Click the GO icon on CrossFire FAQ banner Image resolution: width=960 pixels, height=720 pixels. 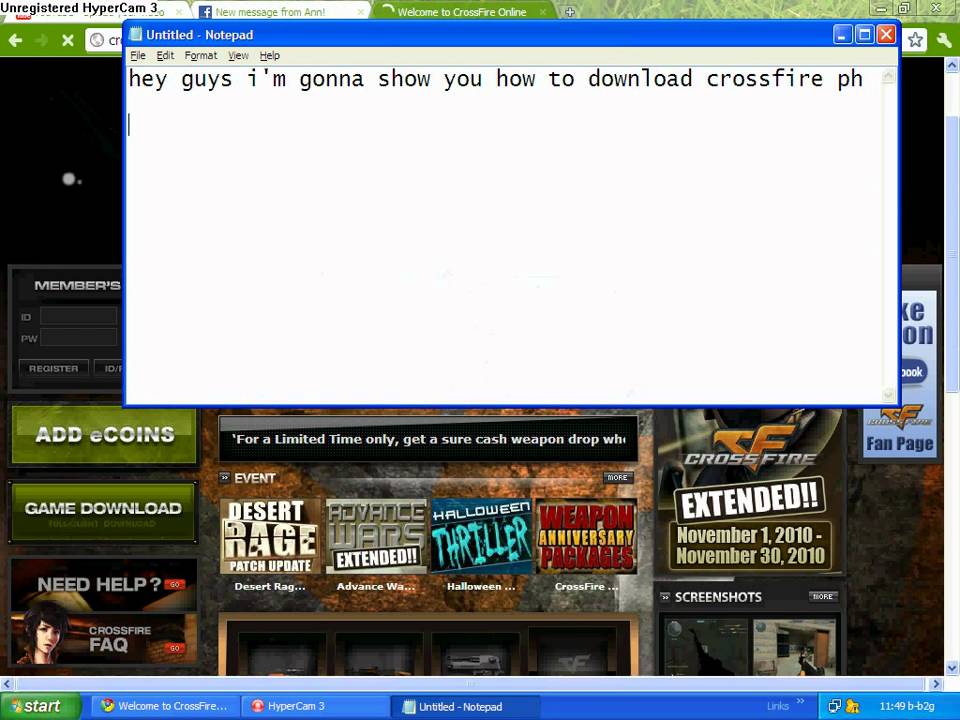tap(174, 648)
